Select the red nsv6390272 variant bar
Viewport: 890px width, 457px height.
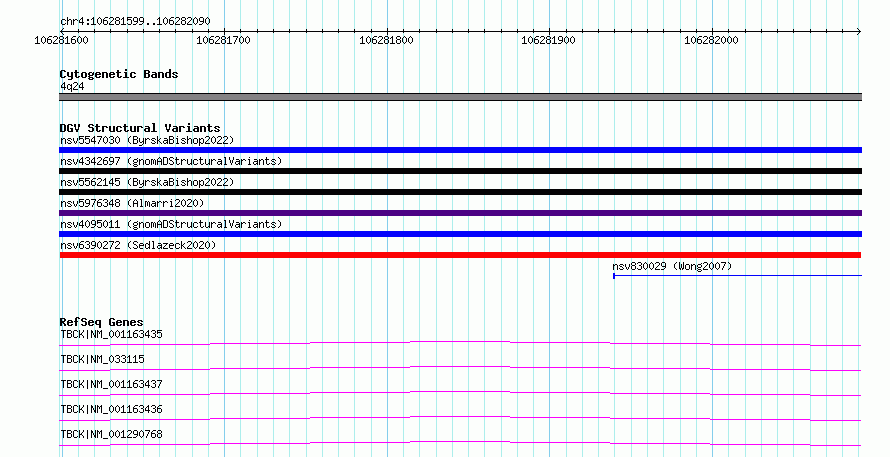tap(460, 255)
